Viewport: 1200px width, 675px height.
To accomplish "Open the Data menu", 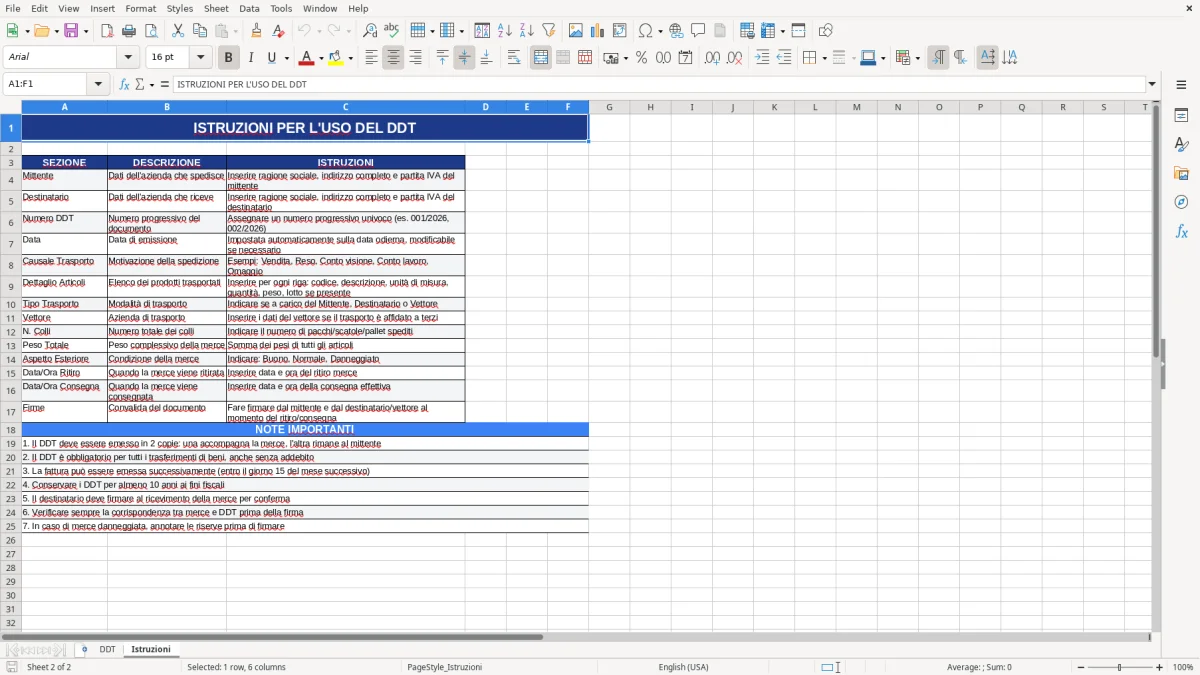I will (x=249, y=8).
